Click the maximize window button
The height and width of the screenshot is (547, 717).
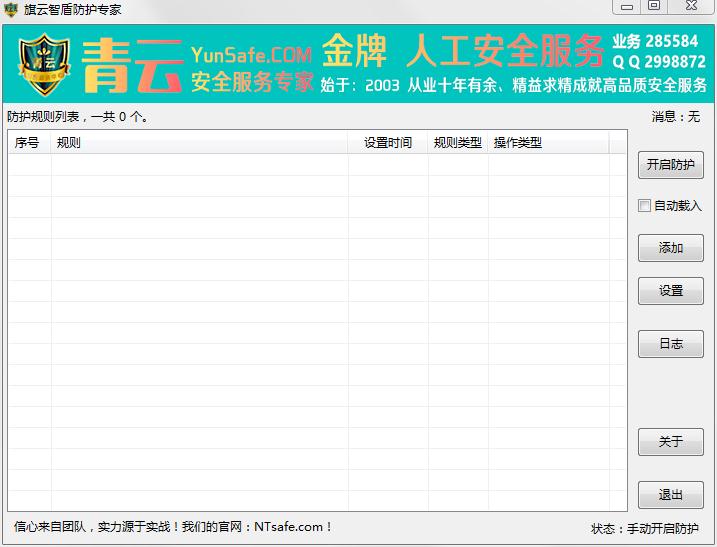[x=654, y=6]
